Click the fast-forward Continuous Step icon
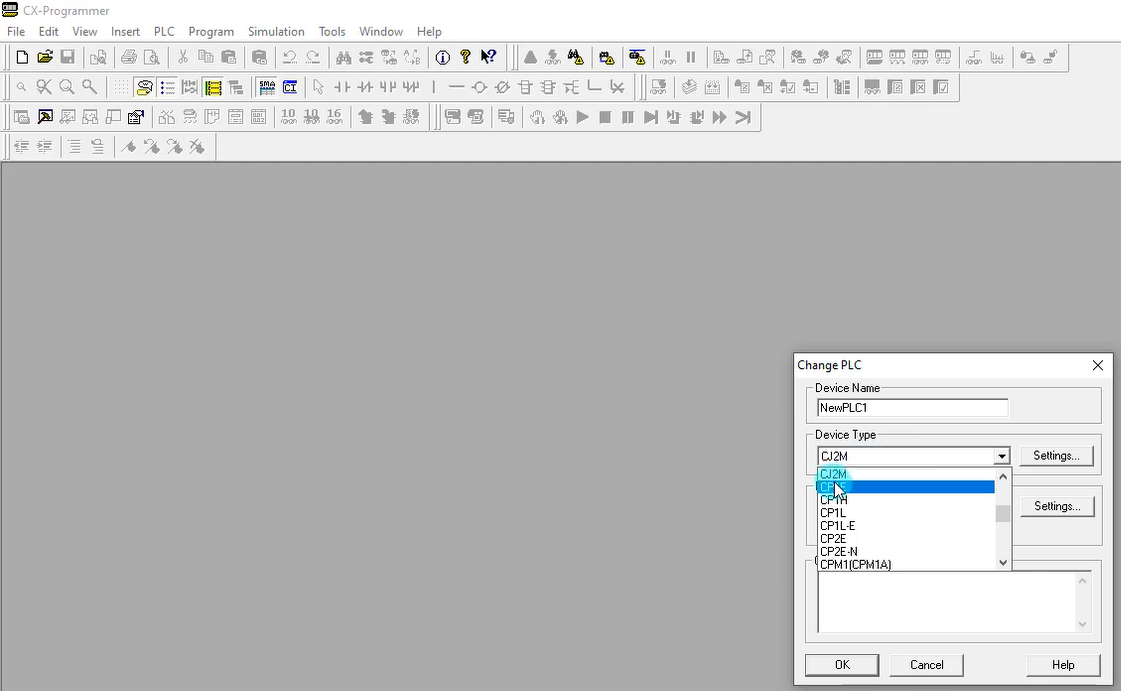Viewport: 1121px width, 691px height. [x=719, y=116]
